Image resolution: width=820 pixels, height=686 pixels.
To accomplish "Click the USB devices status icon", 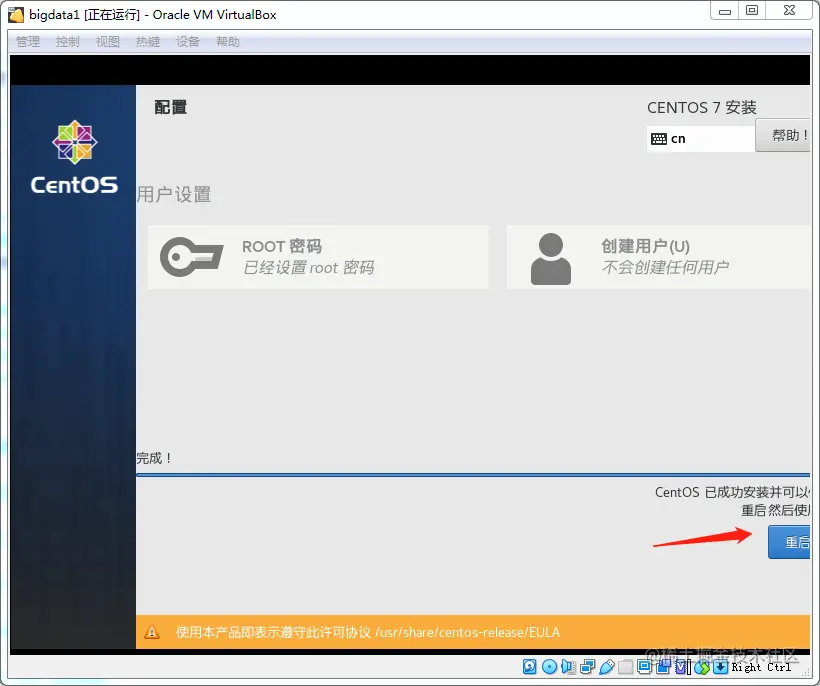I will coord(607,667).
